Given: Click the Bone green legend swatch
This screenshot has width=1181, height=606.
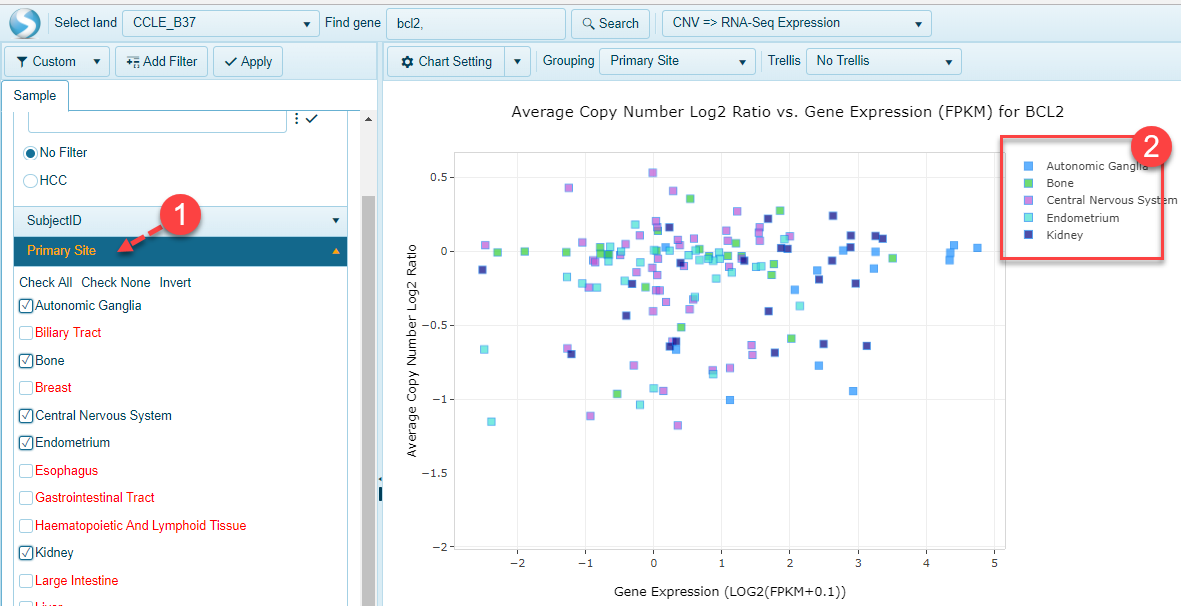Looking at the screenshot, I should tap(1028, 184).
